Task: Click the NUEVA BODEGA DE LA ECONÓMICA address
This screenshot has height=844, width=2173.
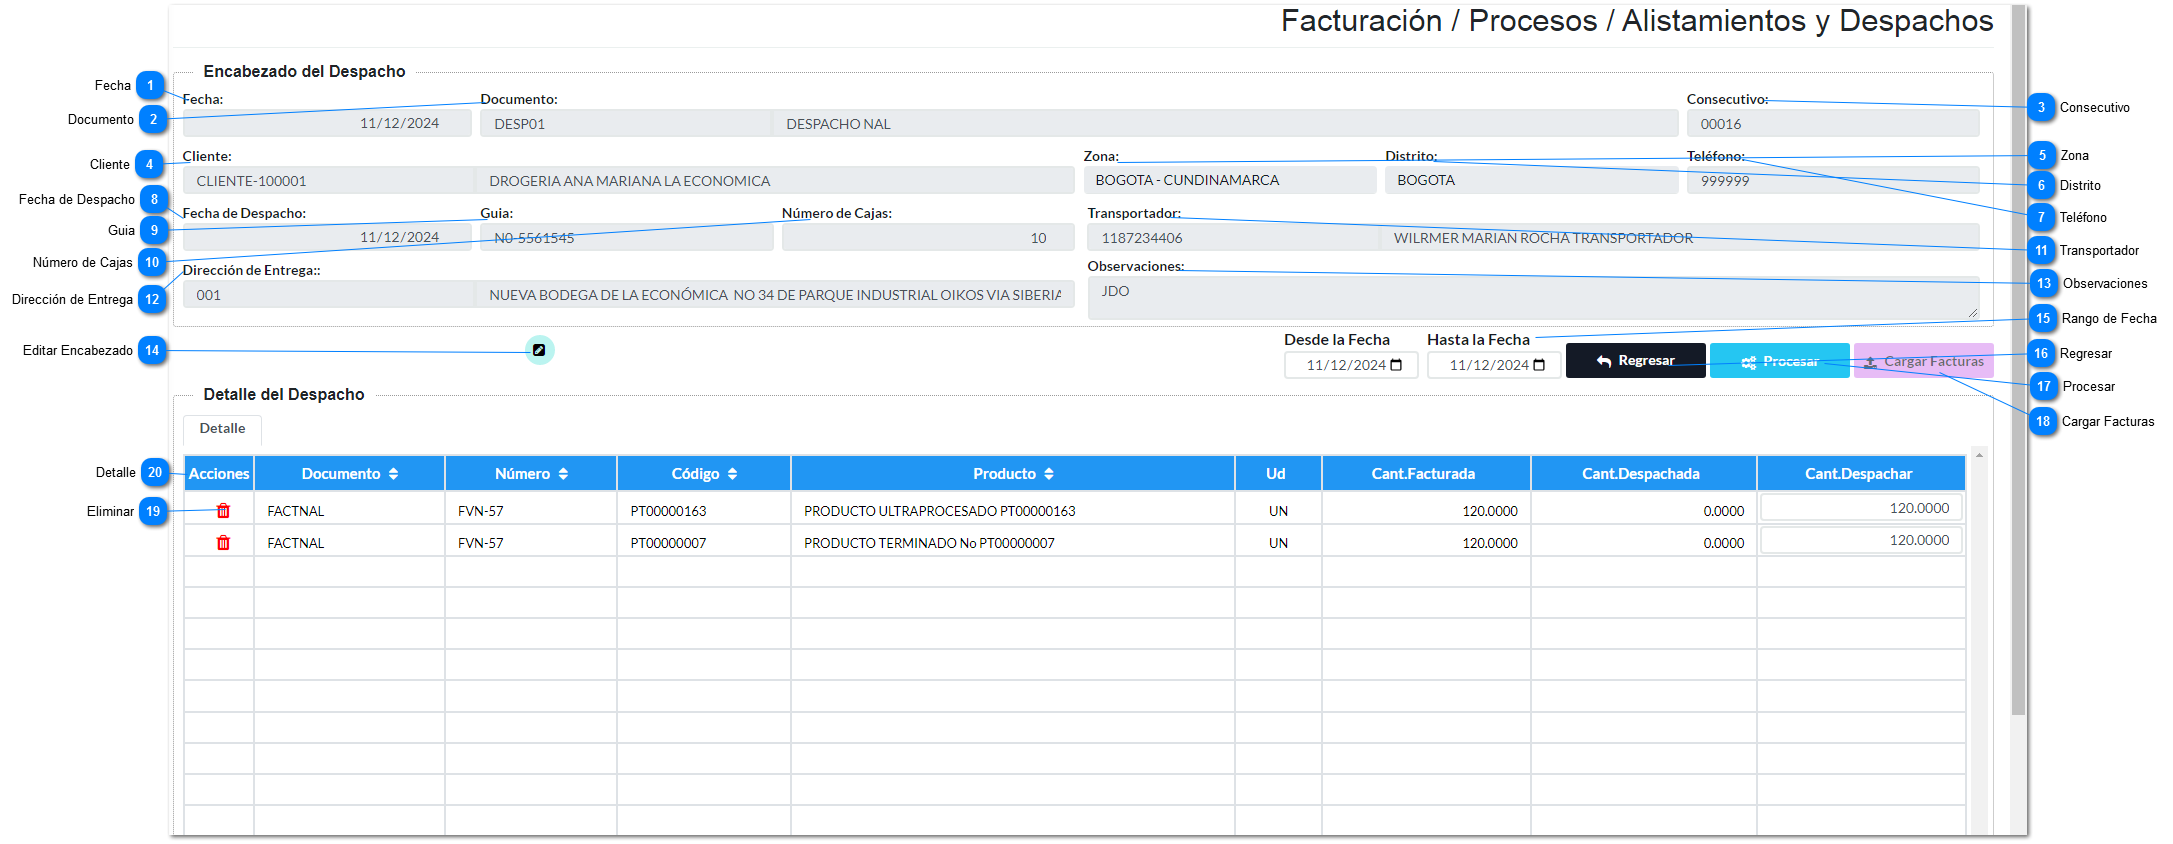Action: (775, 295)
